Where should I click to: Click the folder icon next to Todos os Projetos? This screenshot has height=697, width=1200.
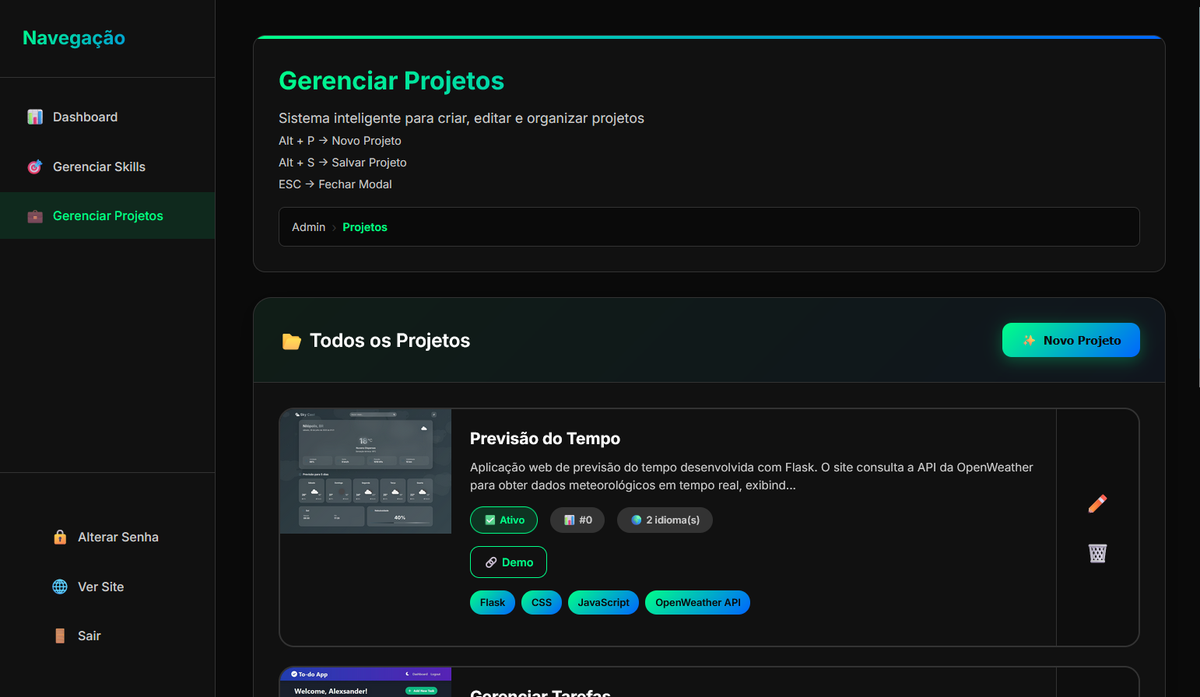click(x=291, y=341)
